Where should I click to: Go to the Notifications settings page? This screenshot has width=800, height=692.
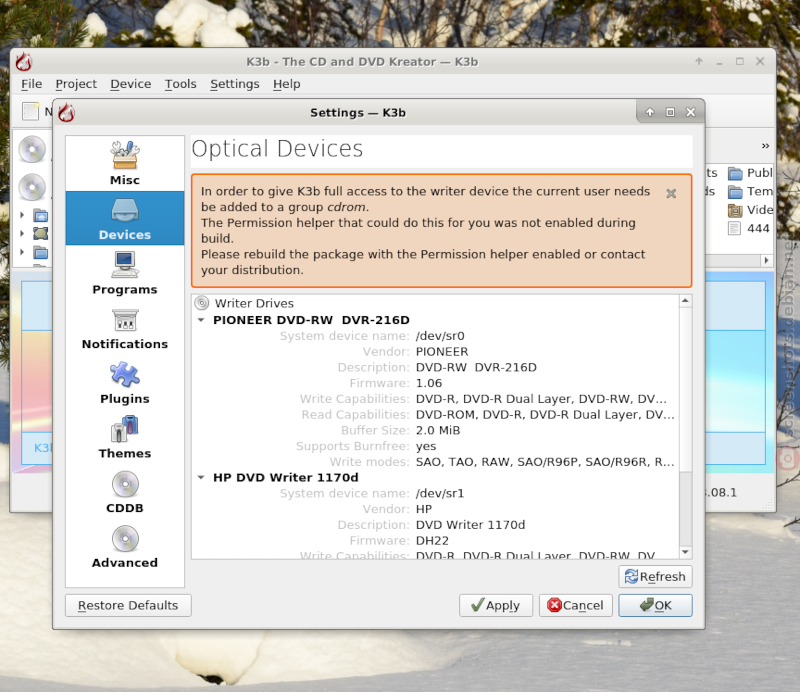[125, 328]
